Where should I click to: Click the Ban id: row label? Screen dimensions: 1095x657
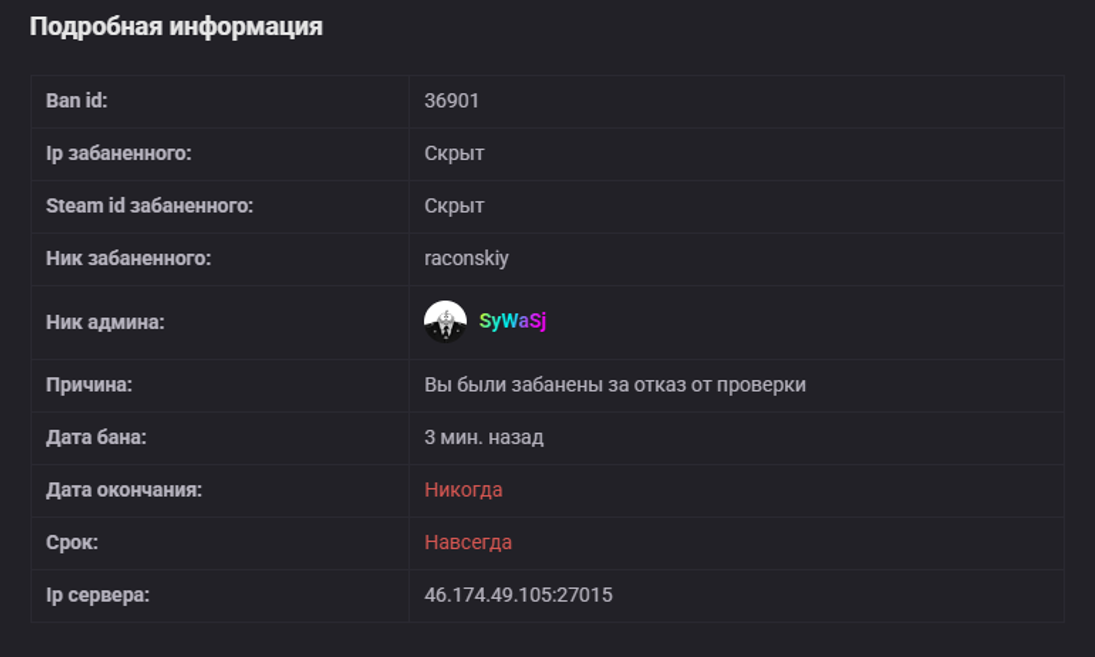coord(76,101)
